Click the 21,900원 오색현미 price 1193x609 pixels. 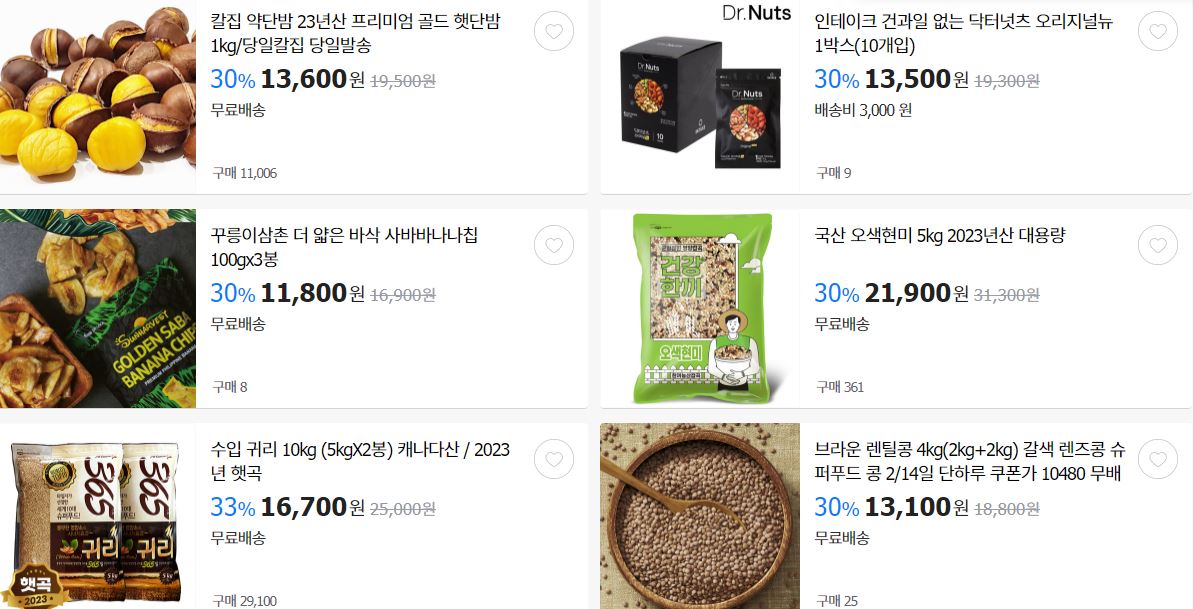917,293
